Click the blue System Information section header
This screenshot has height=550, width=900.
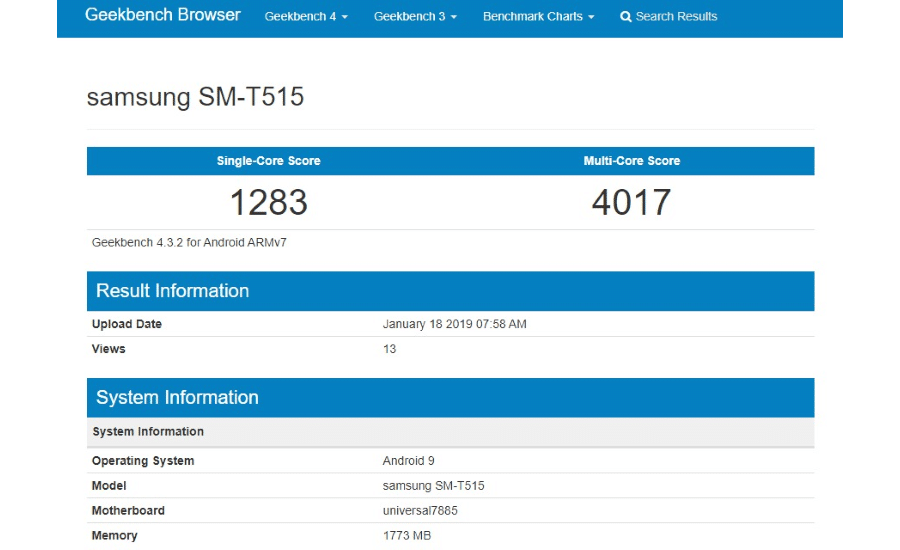tap(451, 398)
